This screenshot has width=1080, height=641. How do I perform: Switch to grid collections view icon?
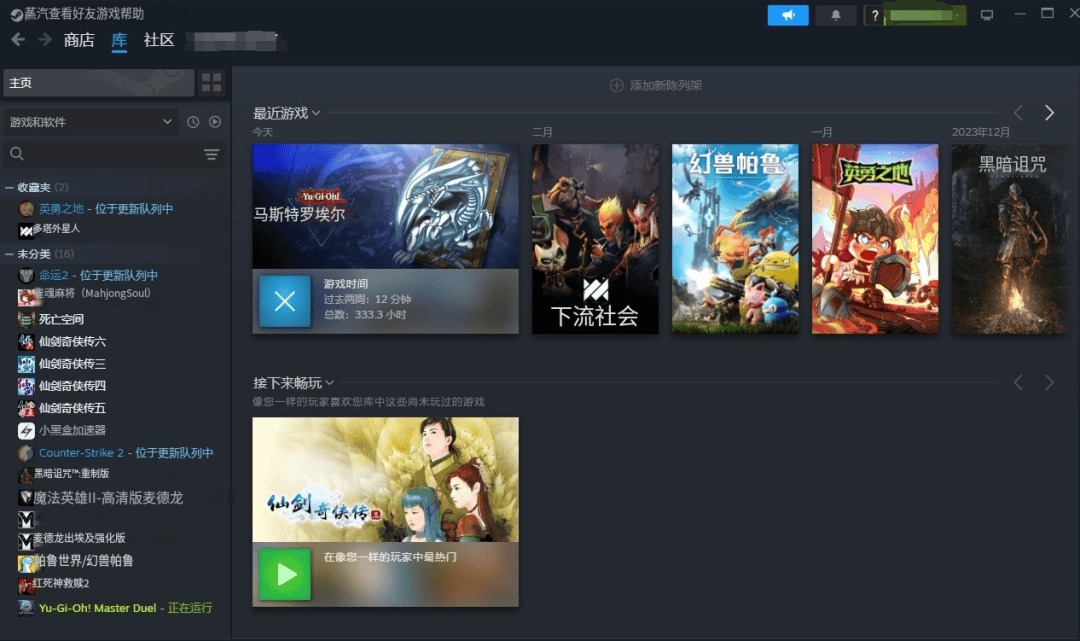(x=212, y=82)
